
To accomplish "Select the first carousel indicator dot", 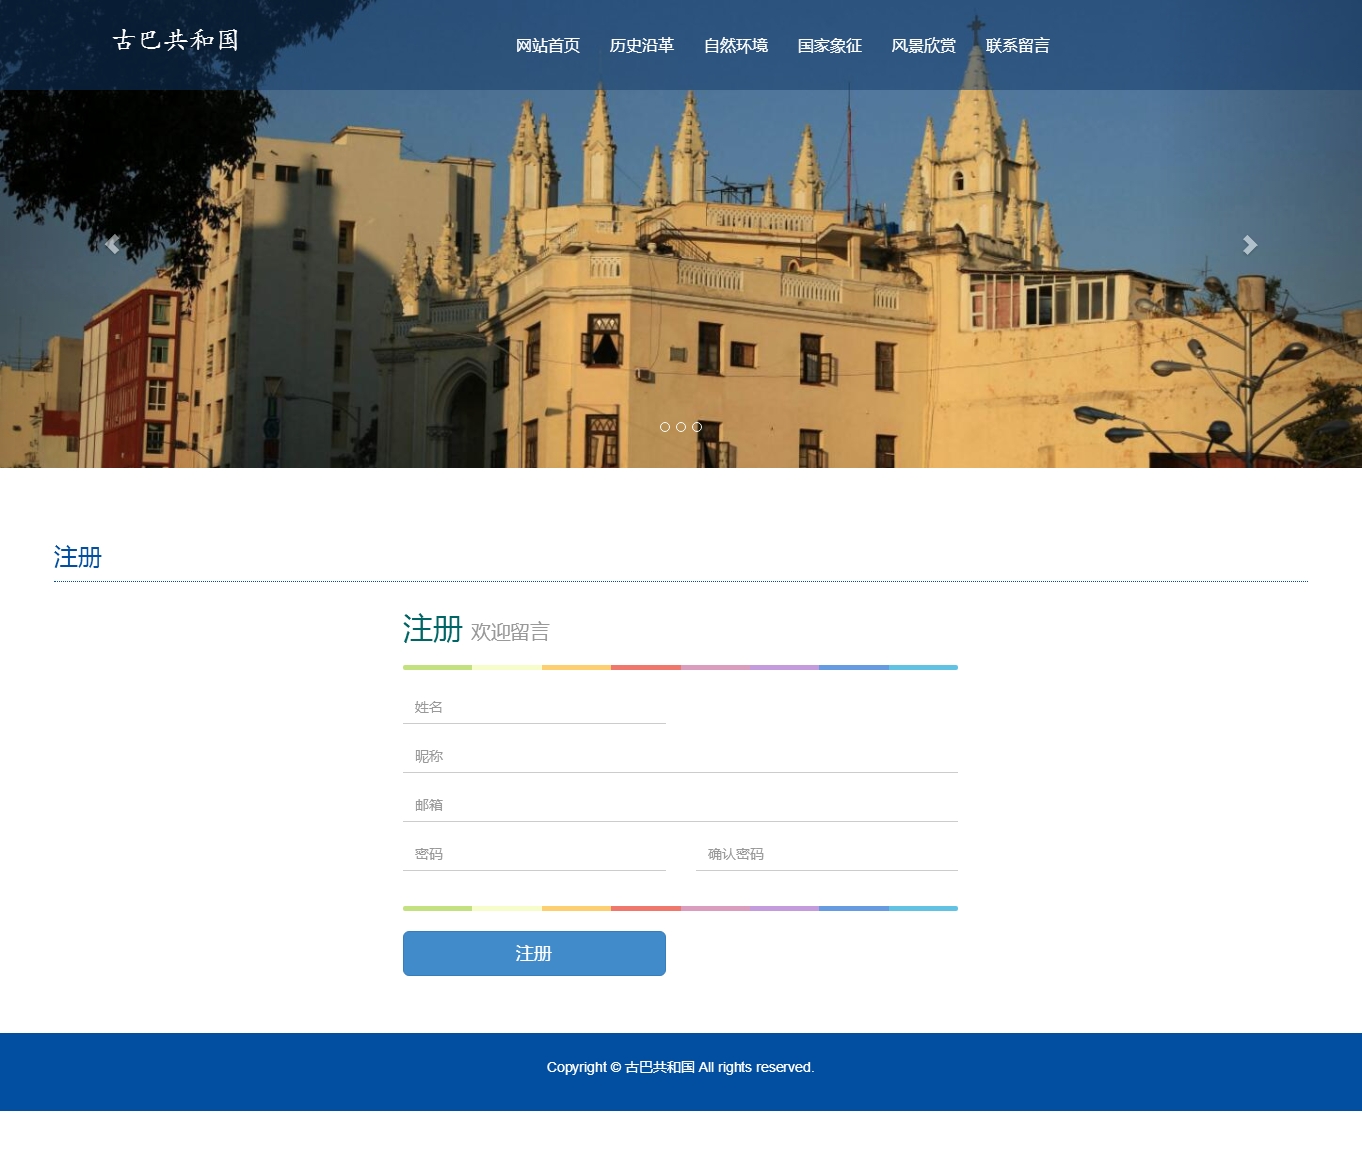I will coord(665,427).
